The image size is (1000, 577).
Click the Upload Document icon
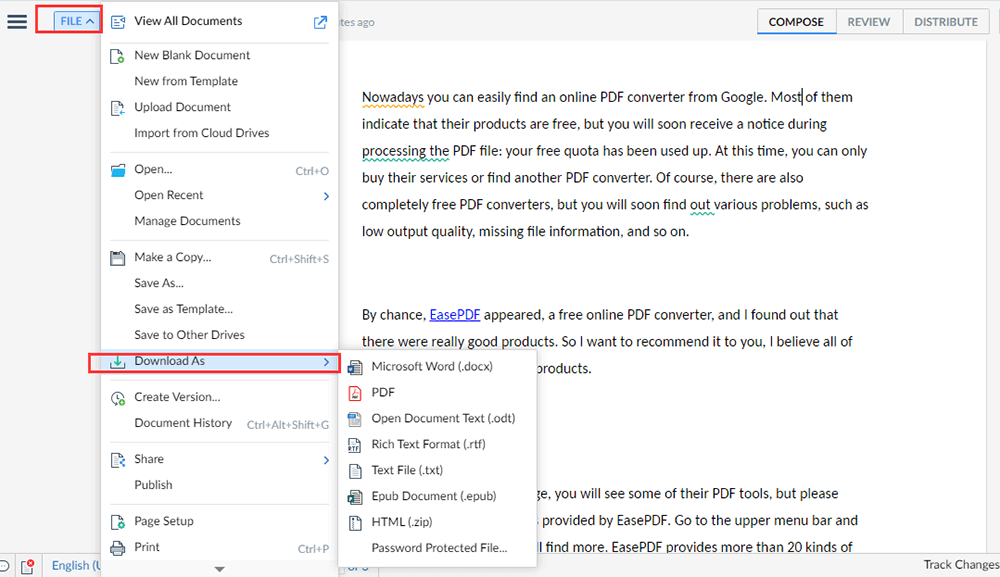click(117, 107)
